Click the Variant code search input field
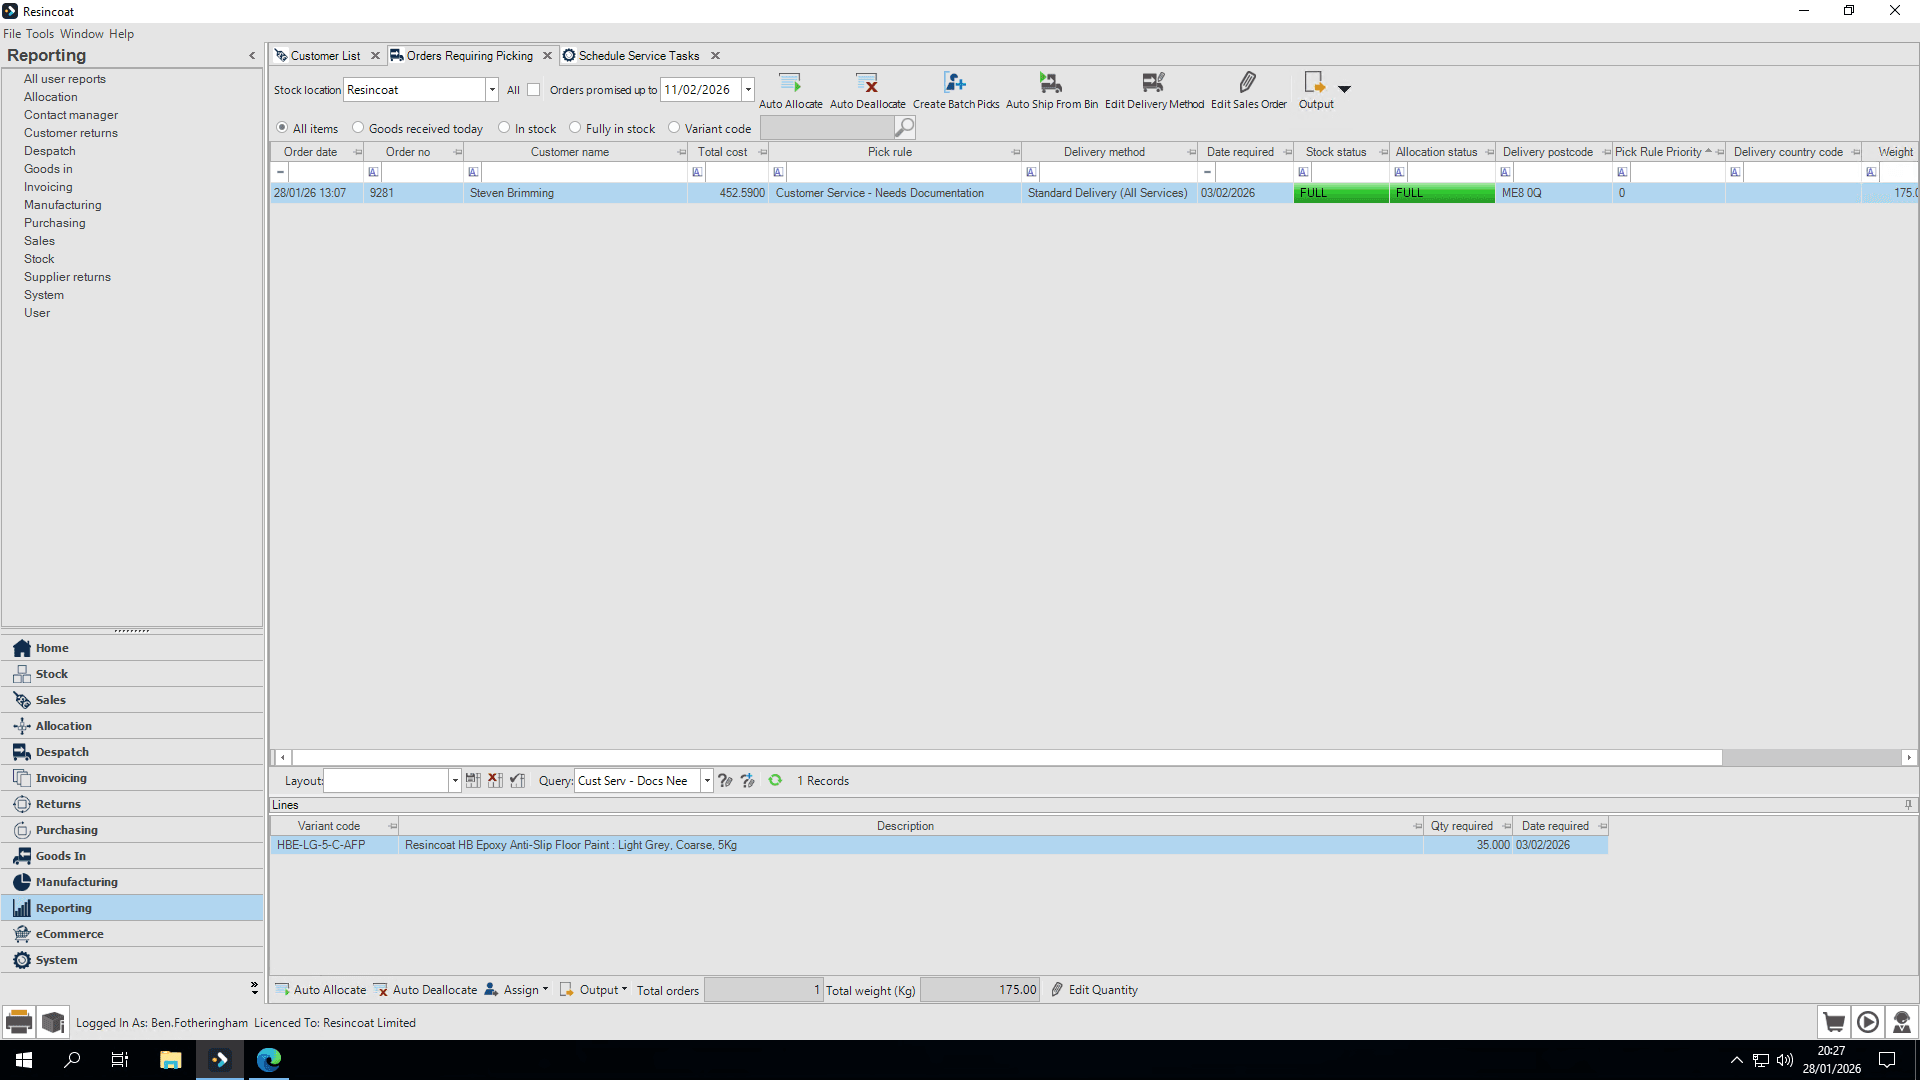Screen dimensions: 1920x1080 point(826,127)
